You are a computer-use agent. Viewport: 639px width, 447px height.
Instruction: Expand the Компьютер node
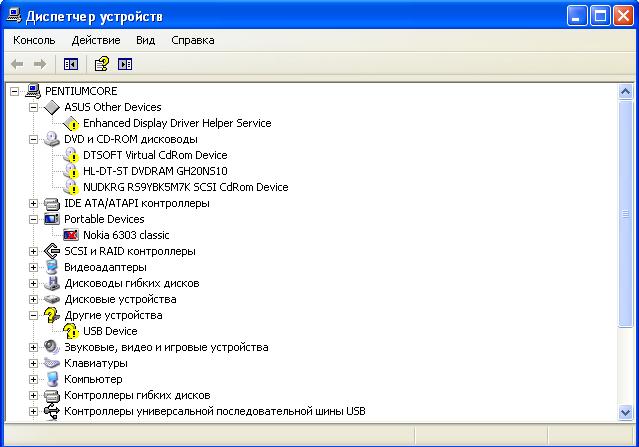click(x=33, y=379)
